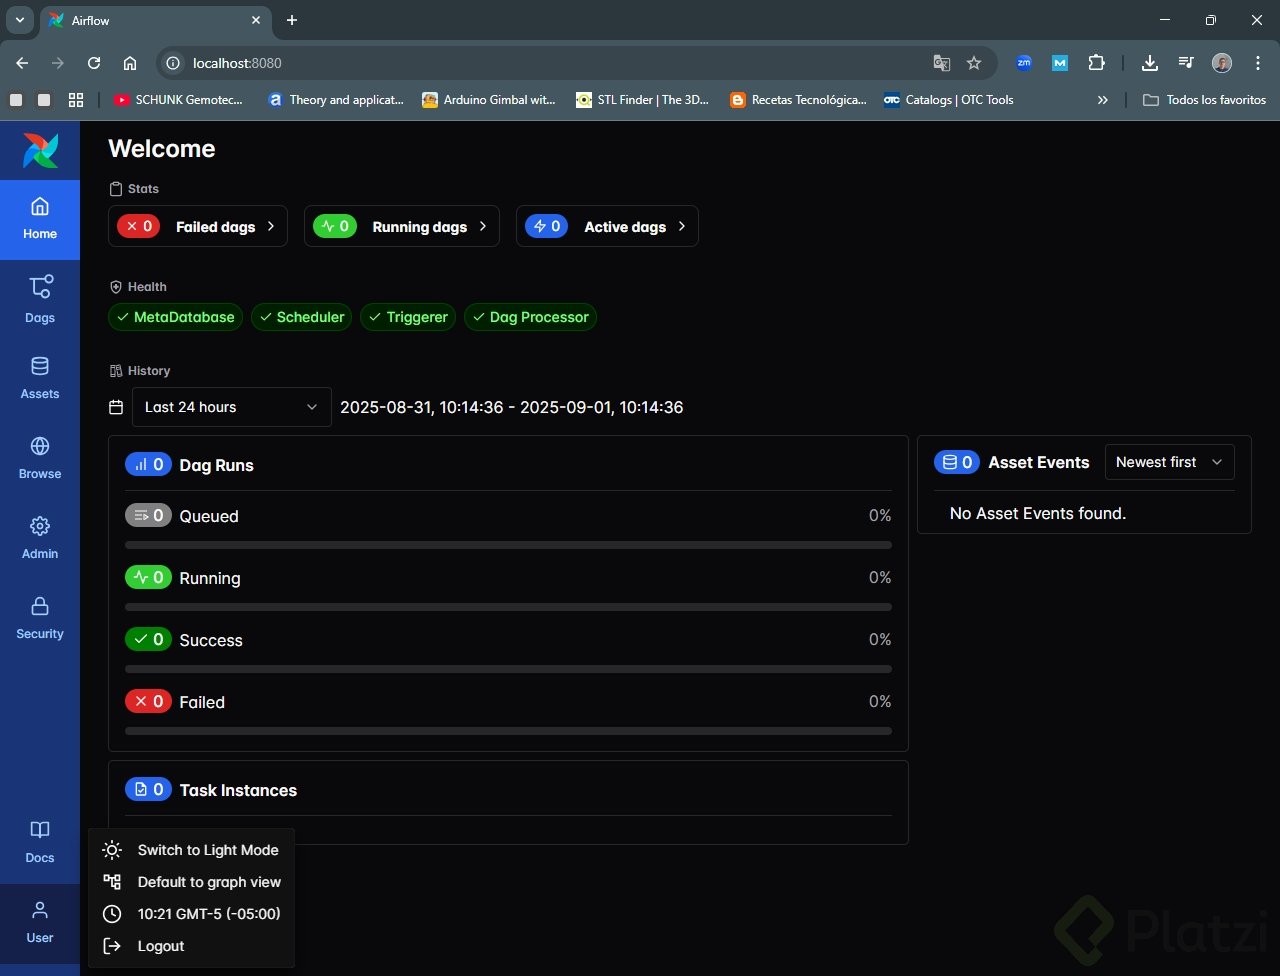Click the Dag Runs heading

[x=216, y=465]
